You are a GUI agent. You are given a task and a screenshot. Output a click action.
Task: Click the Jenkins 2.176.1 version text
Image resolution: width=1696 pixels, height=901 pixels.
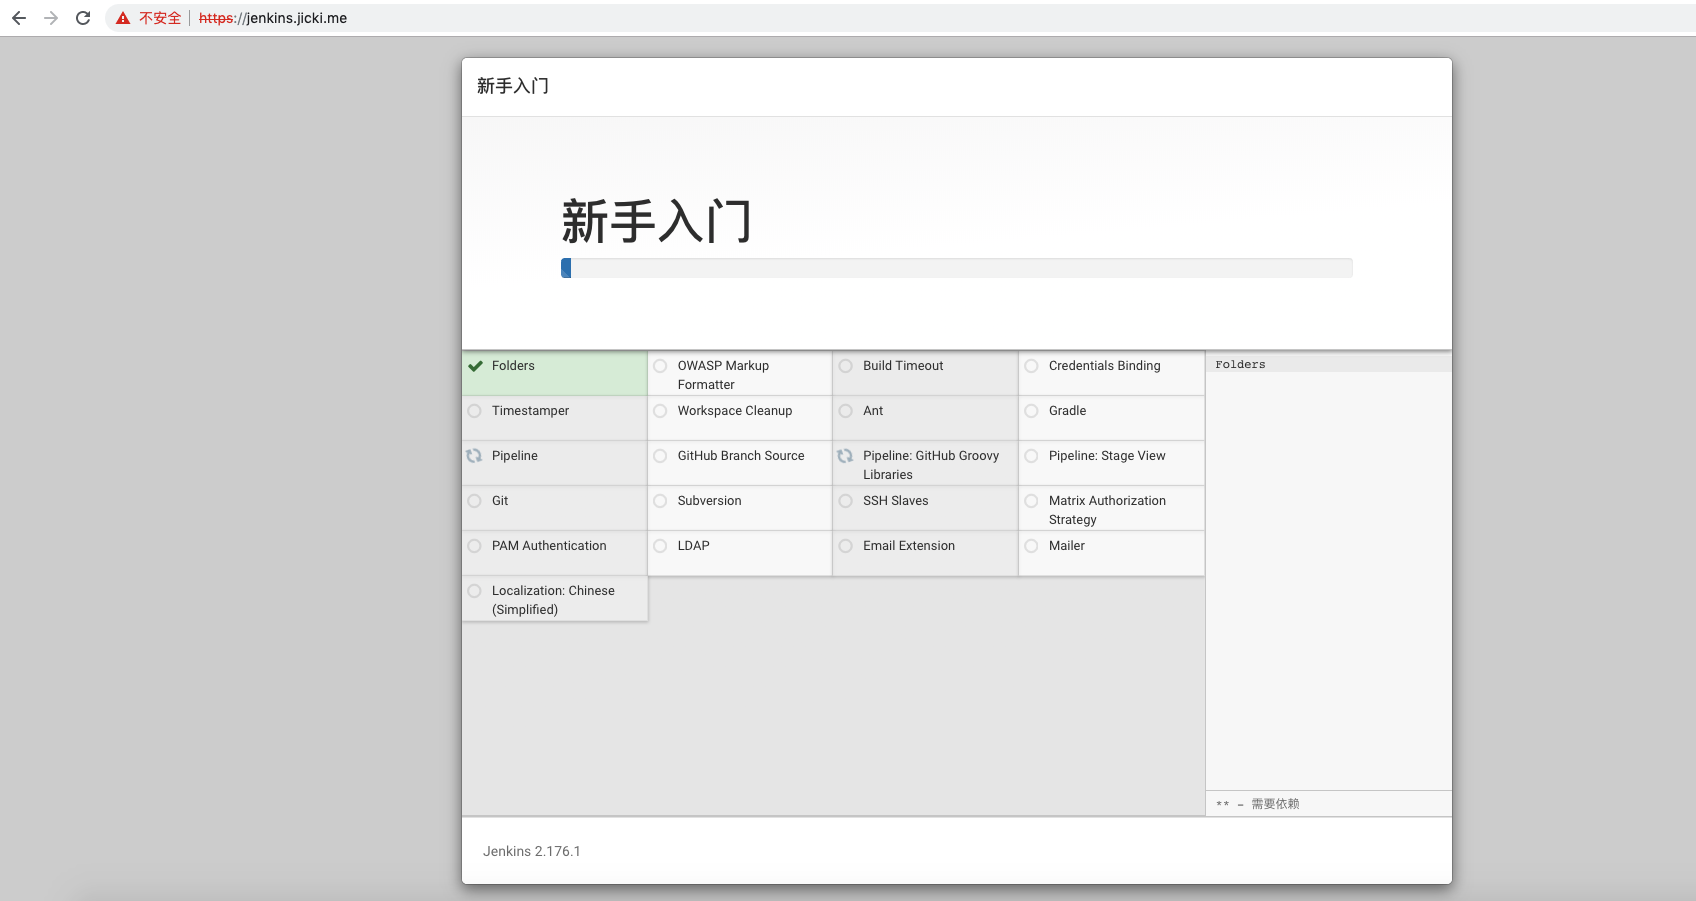click(532, 851)
